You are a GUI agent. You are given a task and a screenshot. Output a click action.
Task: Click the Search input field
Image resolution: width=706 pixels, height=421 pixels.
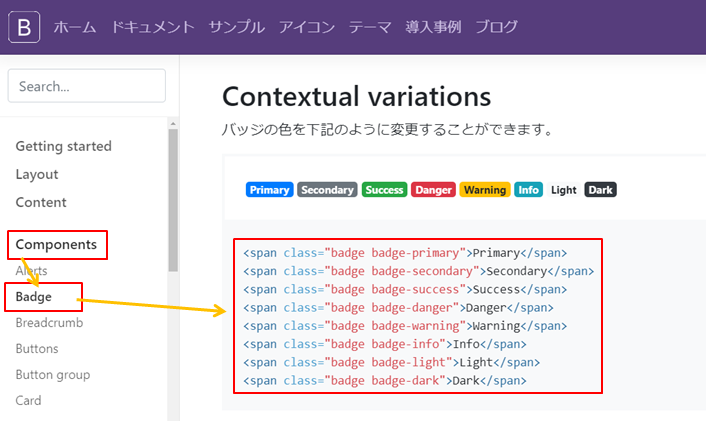[x=87, y=86]
